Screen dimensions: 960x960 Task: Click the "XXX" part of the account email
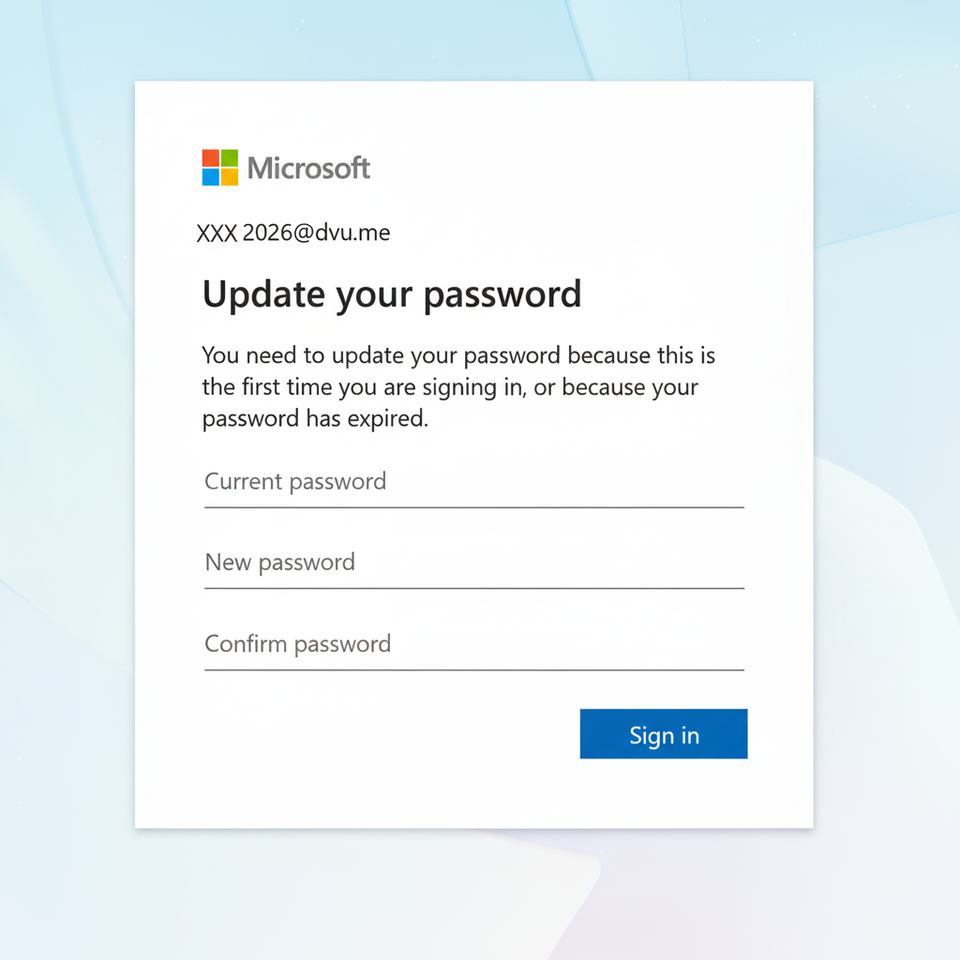[216, 234]
